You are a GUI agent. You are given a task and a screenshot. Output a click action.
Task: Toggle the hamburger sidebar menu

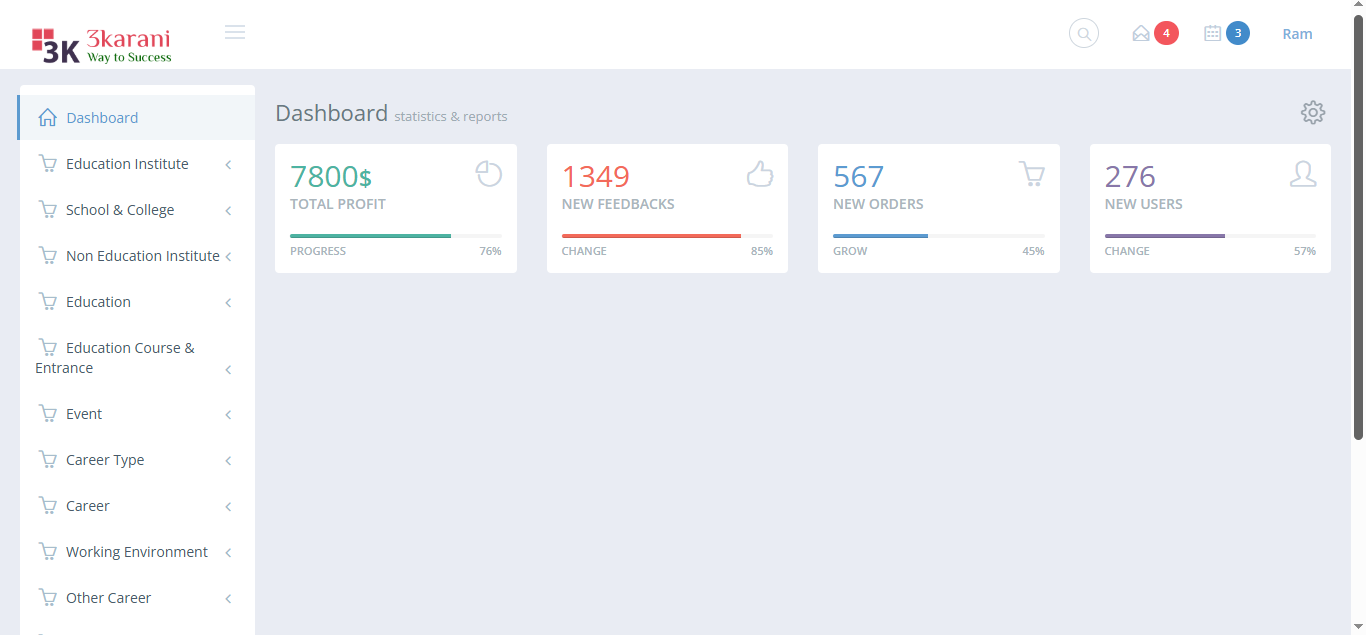(235, 32)
